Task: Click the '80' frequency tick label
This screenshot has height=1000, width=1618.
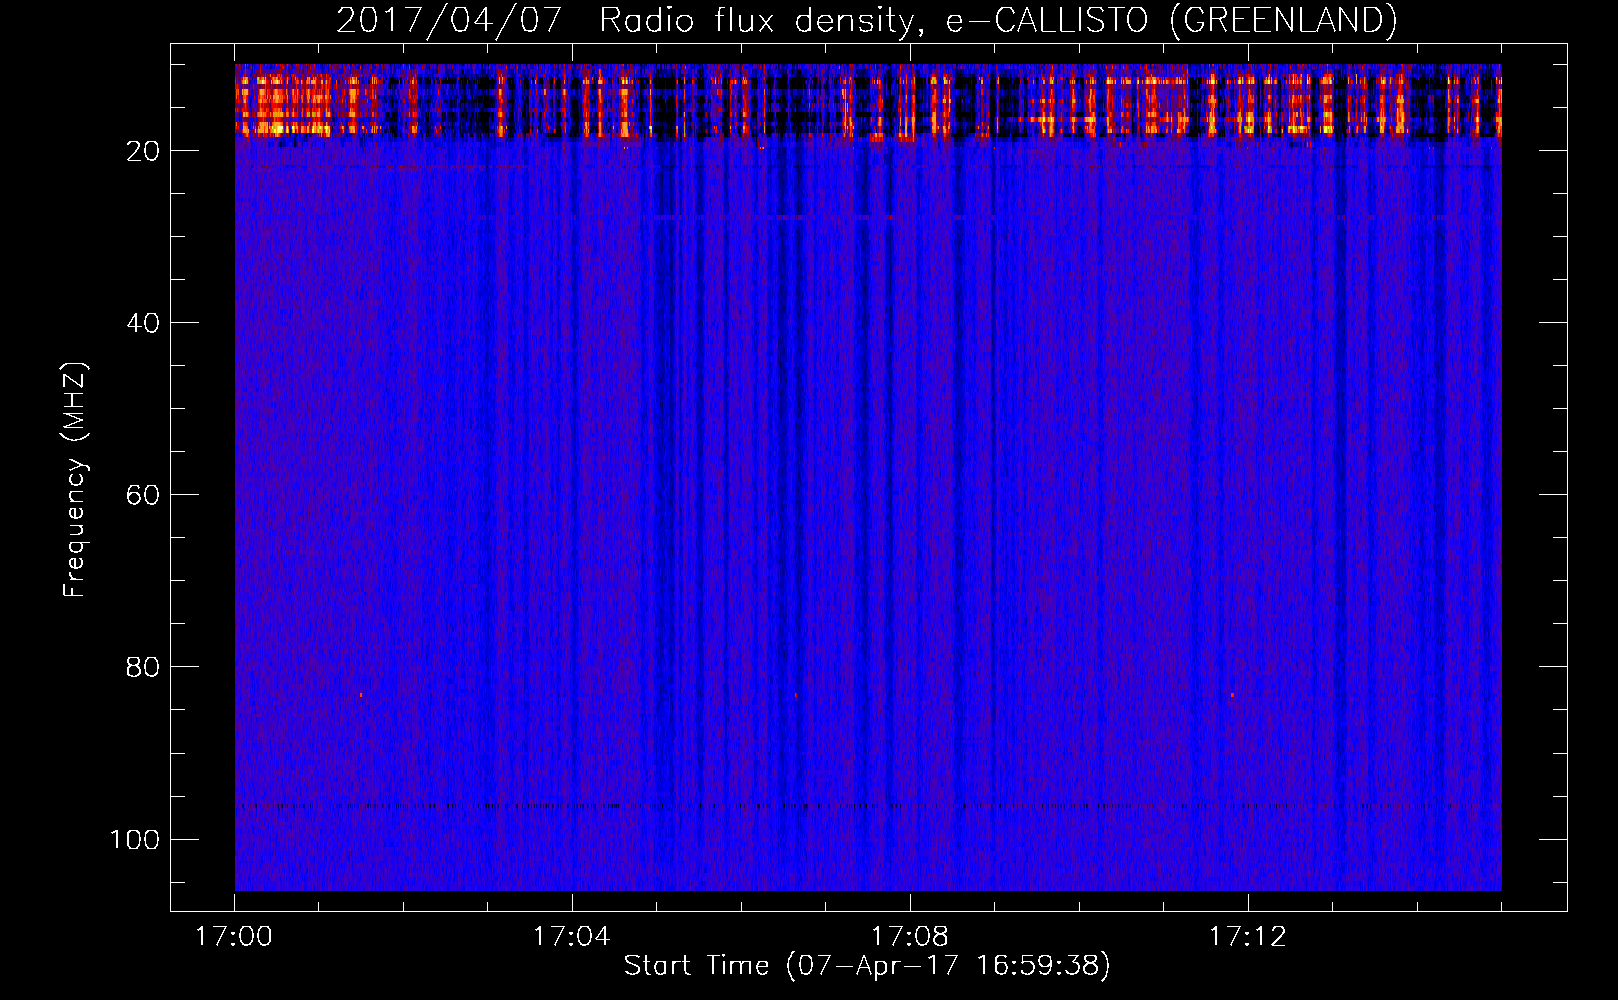Action: (143, 667)
